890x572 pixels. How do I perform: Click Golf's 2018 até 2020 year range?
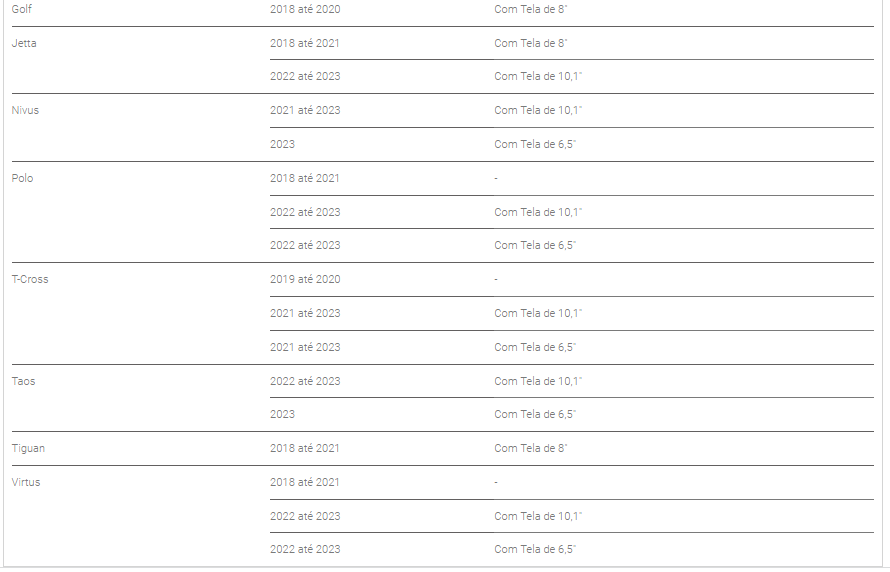click(305, 9)
